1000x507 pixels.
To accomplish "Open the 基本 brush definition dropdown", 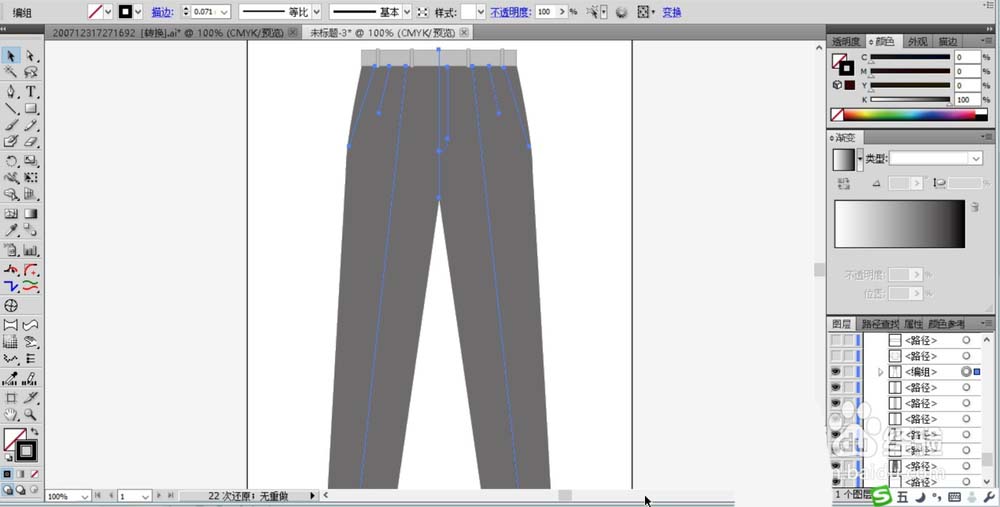I will [407, 12].
